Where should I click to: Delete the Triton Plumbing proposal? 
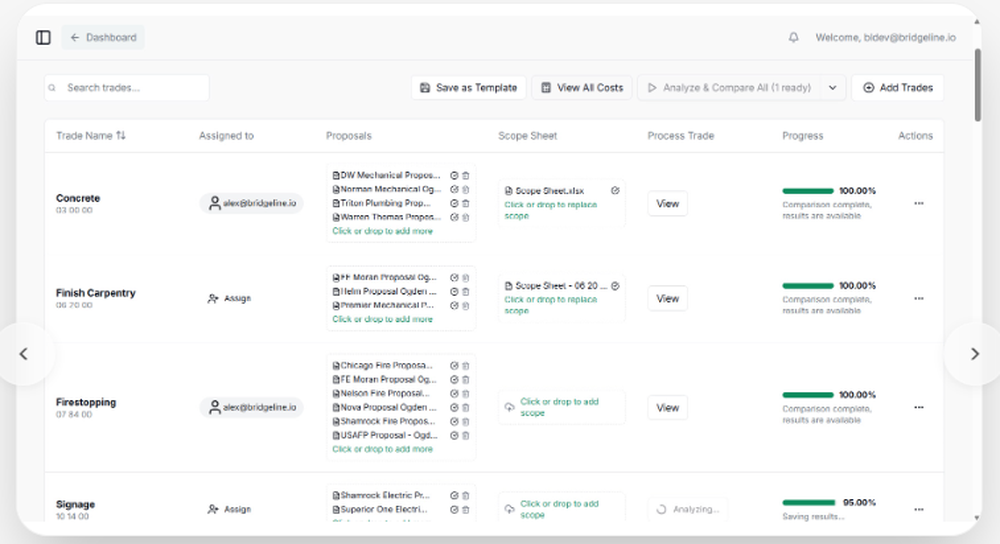point(466,203)
